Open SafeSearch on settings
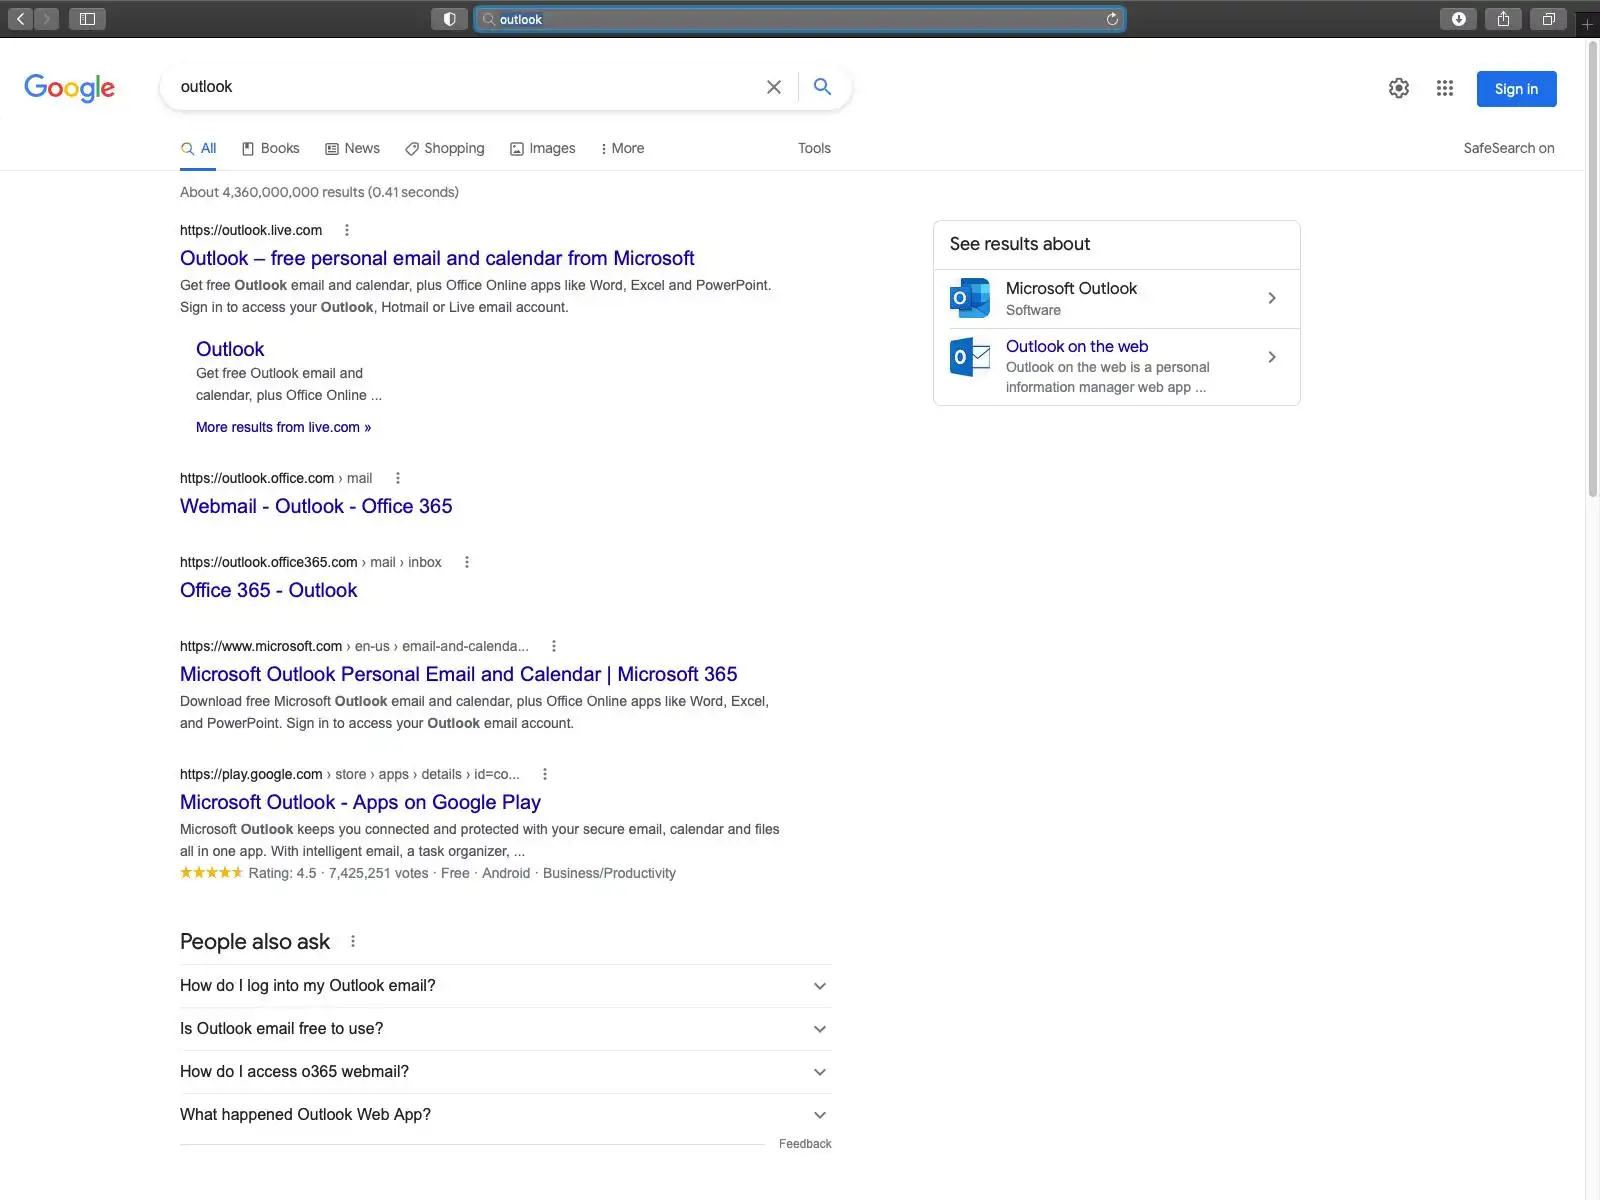Viewport: 1600px width, 1200px height. click(1509, 148)
